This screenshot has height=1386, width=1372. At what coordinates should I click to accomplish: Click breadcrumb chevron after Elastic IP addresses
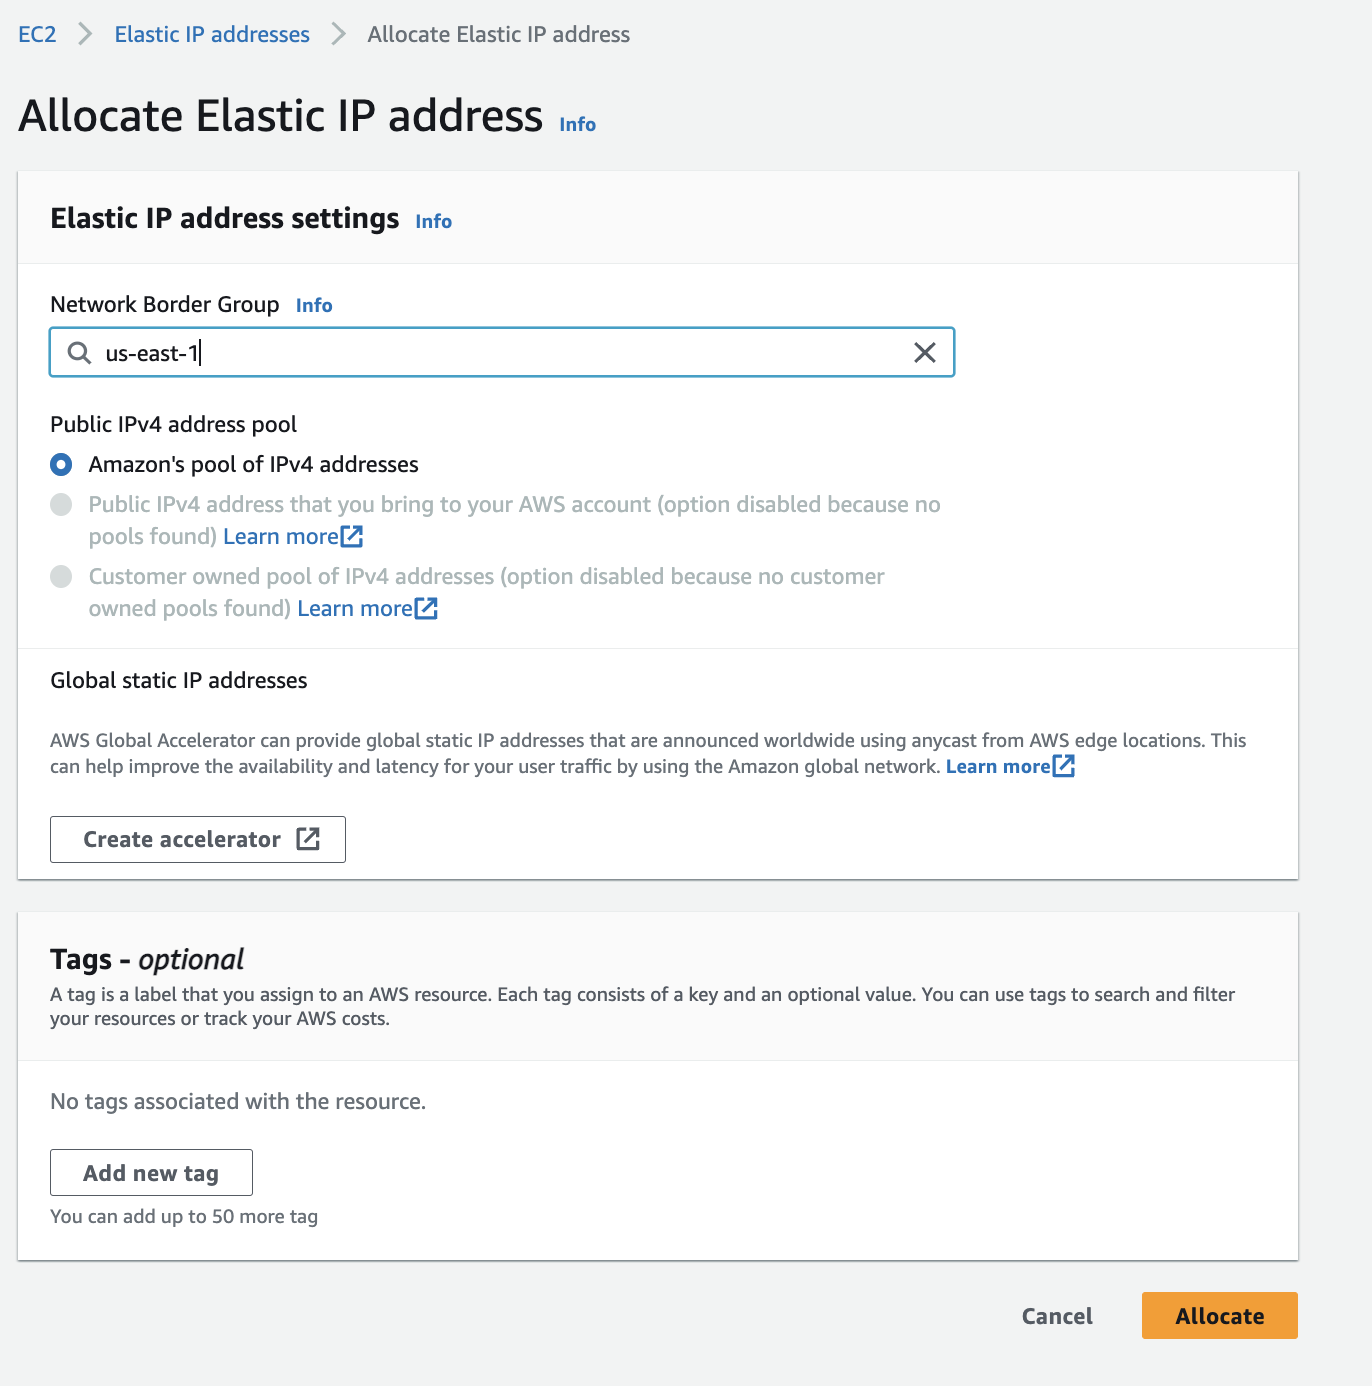point(339,35)
